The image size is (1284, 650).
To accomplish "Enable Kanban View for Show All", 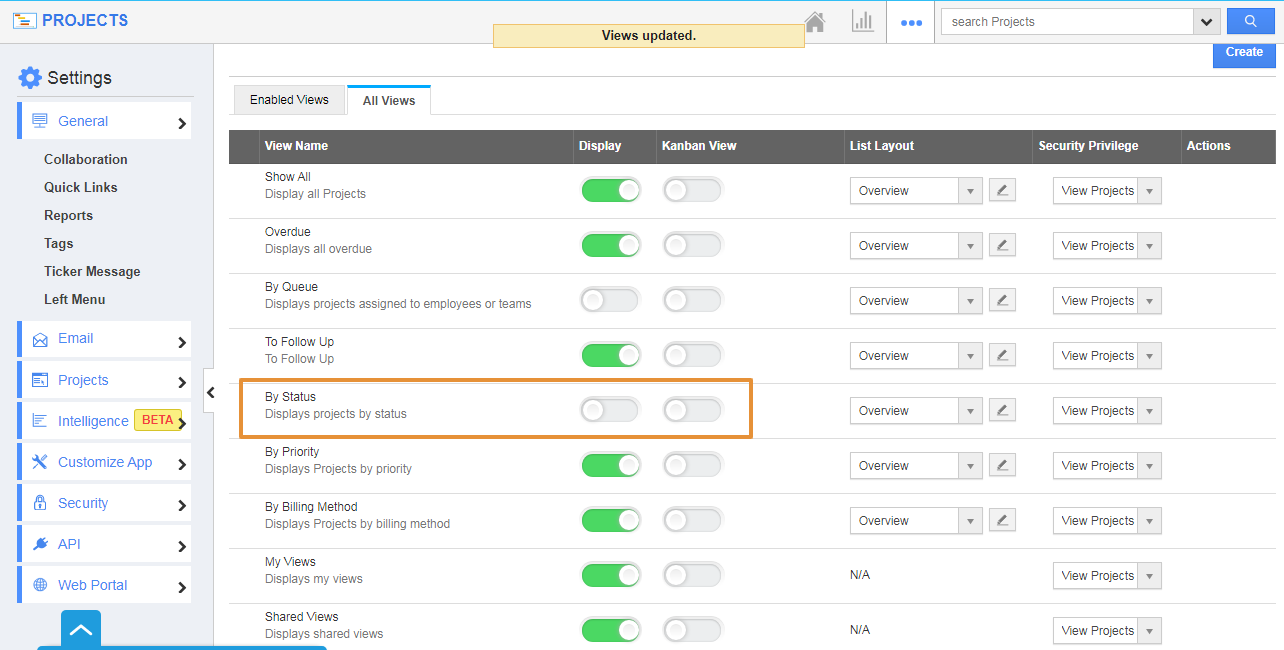I will (692, 190).
